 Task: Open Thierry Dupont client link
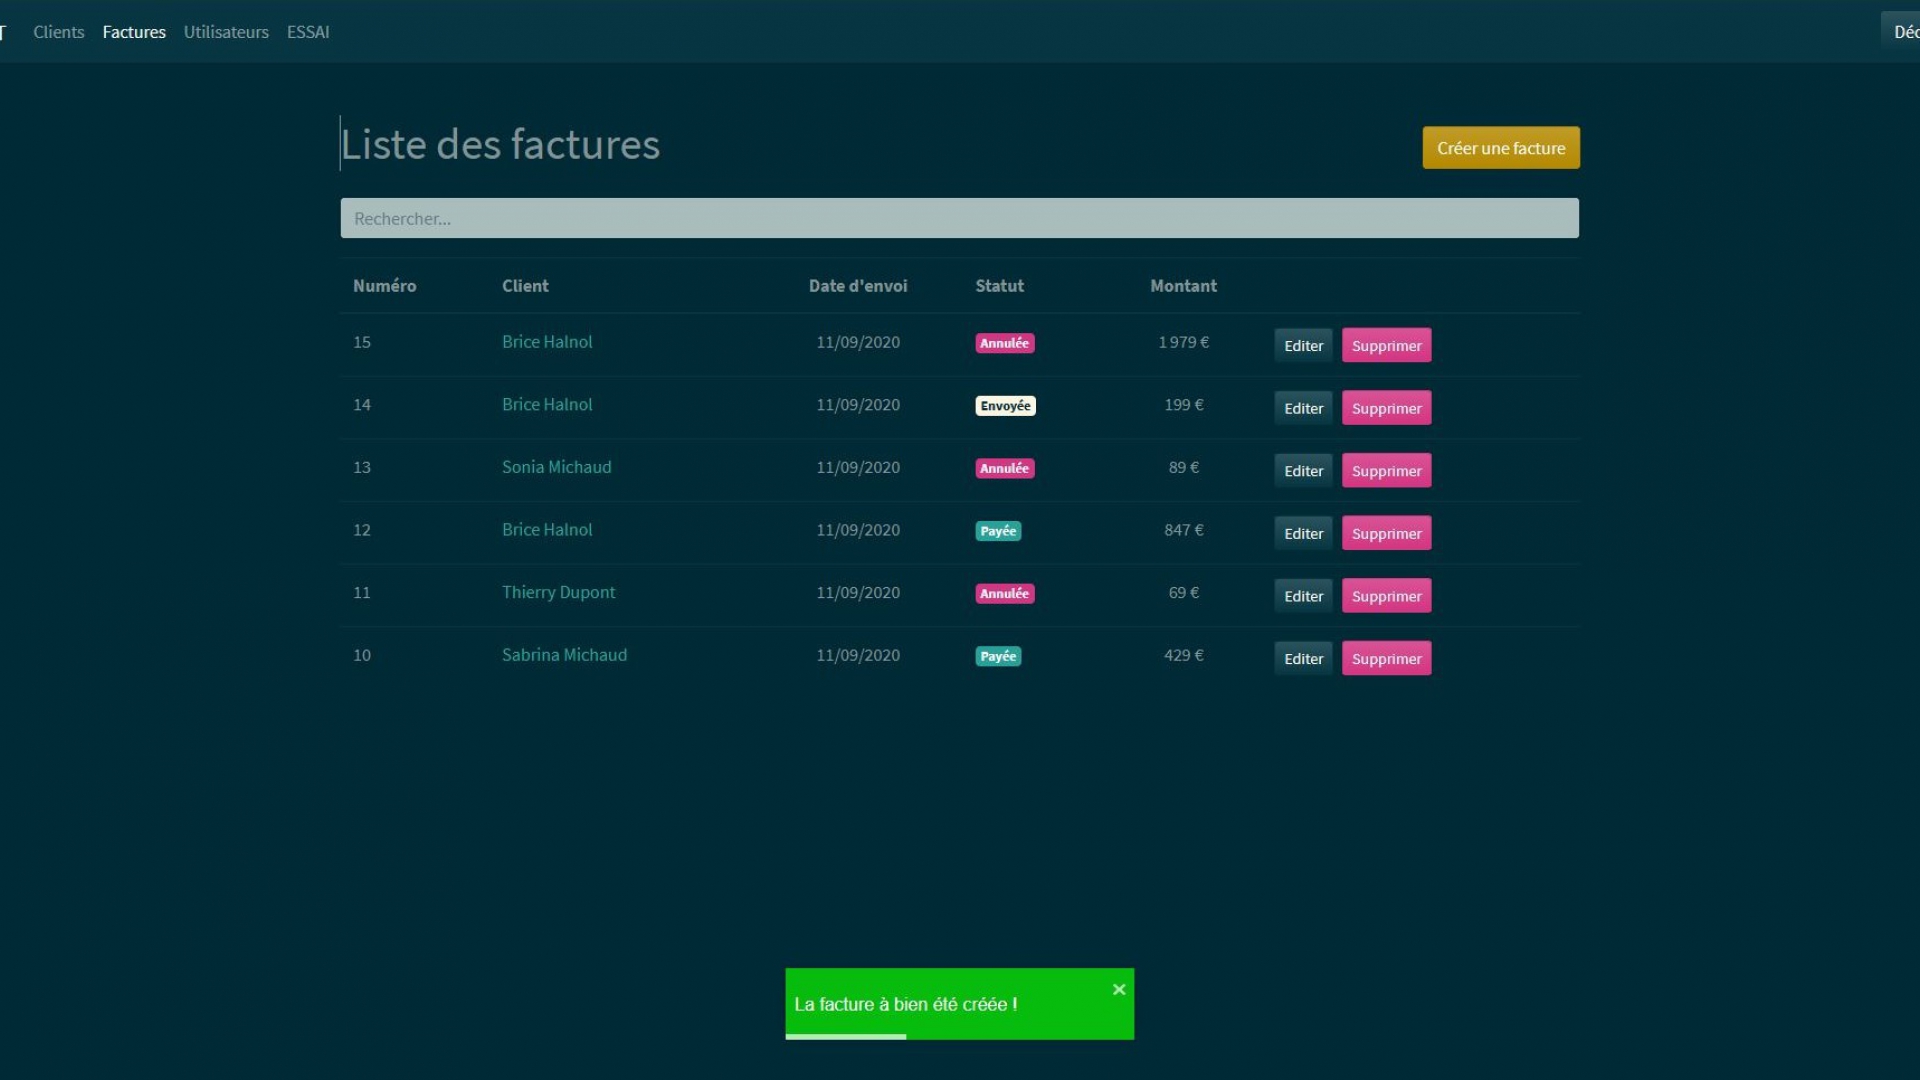tap(558, 592)
